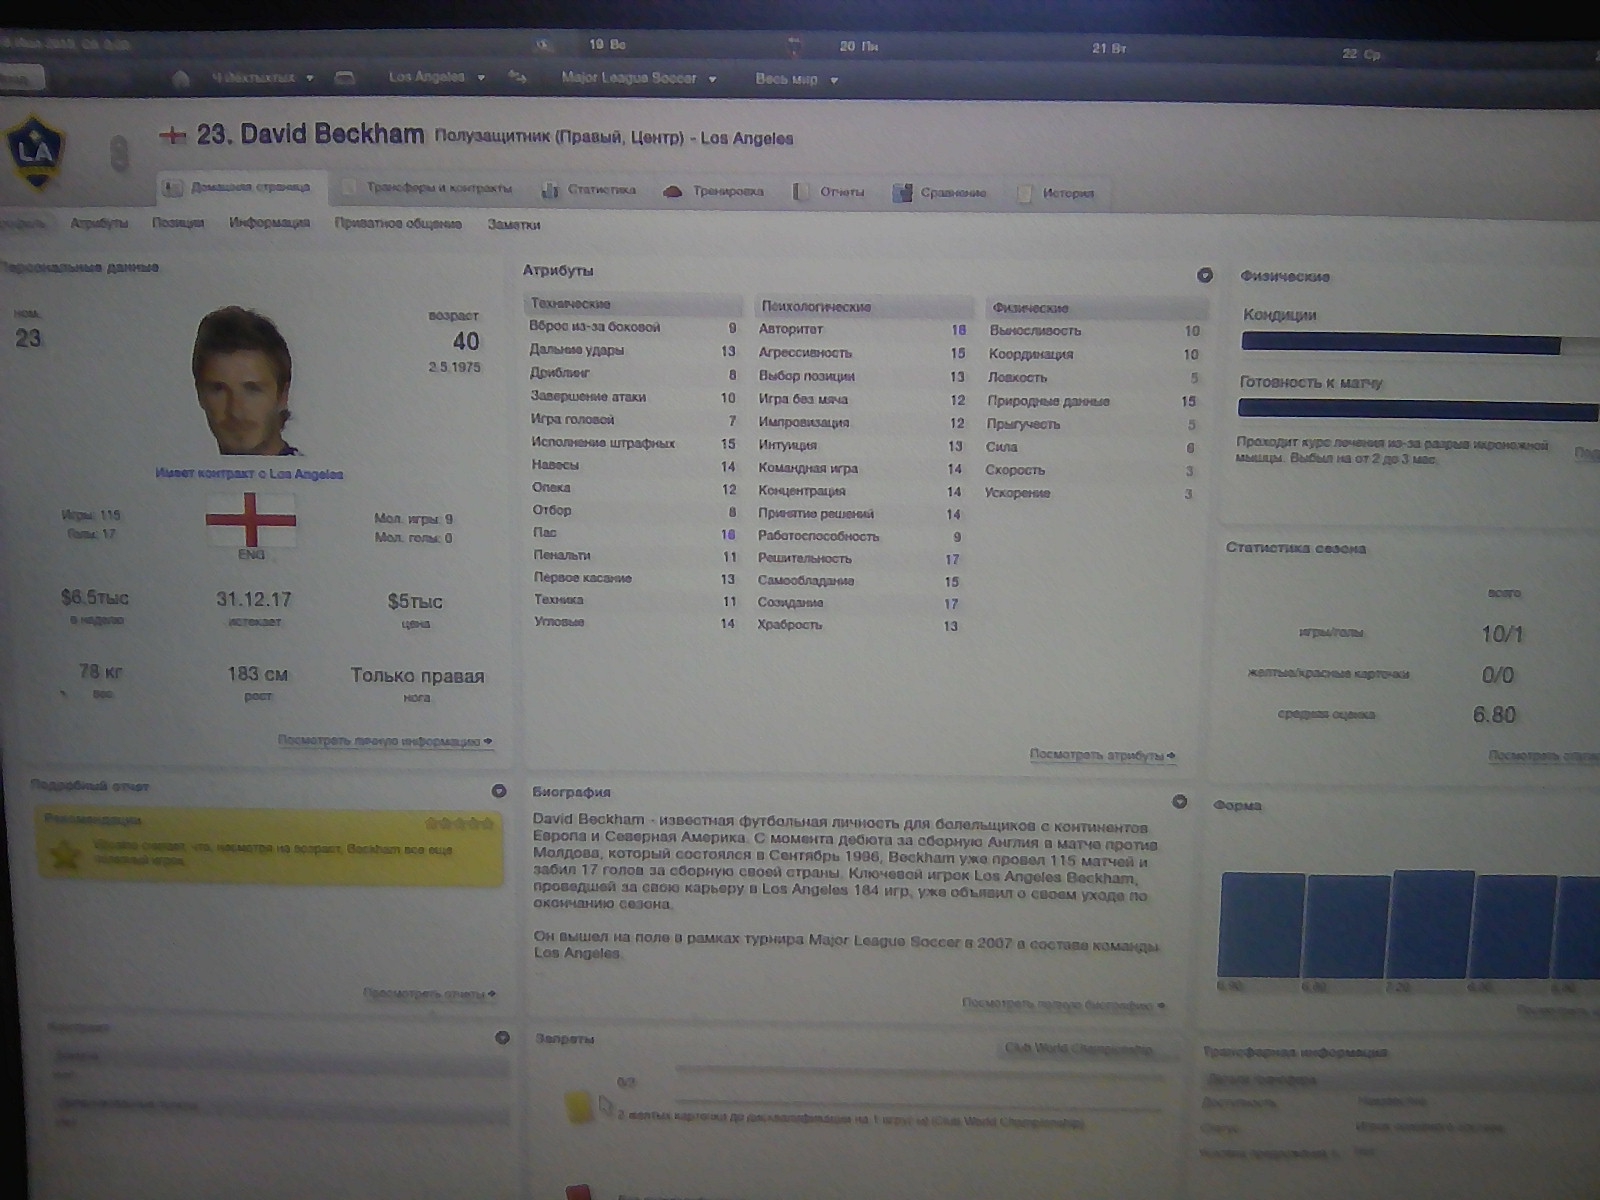Open the manager home icon in the top bar
Image resolution: width=1600 pixels, height=1200 pixels.
click(181, 77)
